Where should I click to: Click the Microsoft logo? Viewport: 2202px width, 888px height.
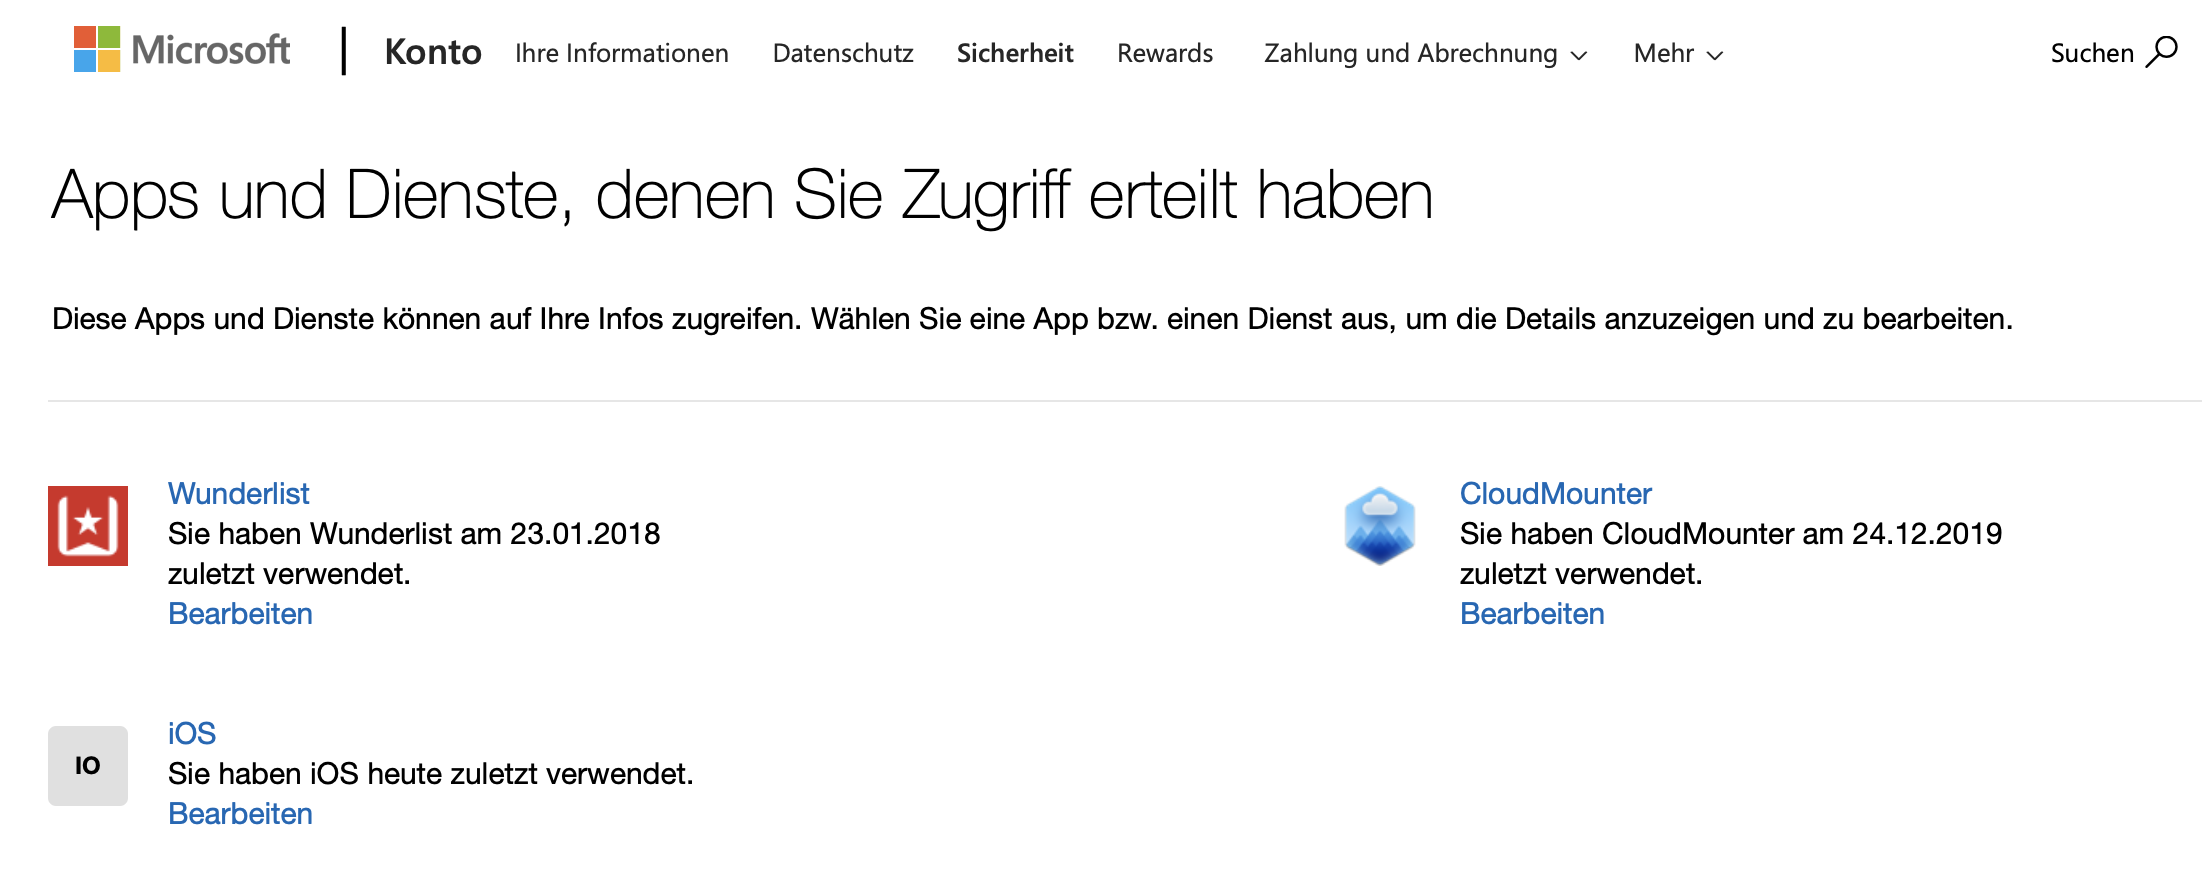click(x=182, y=49)
